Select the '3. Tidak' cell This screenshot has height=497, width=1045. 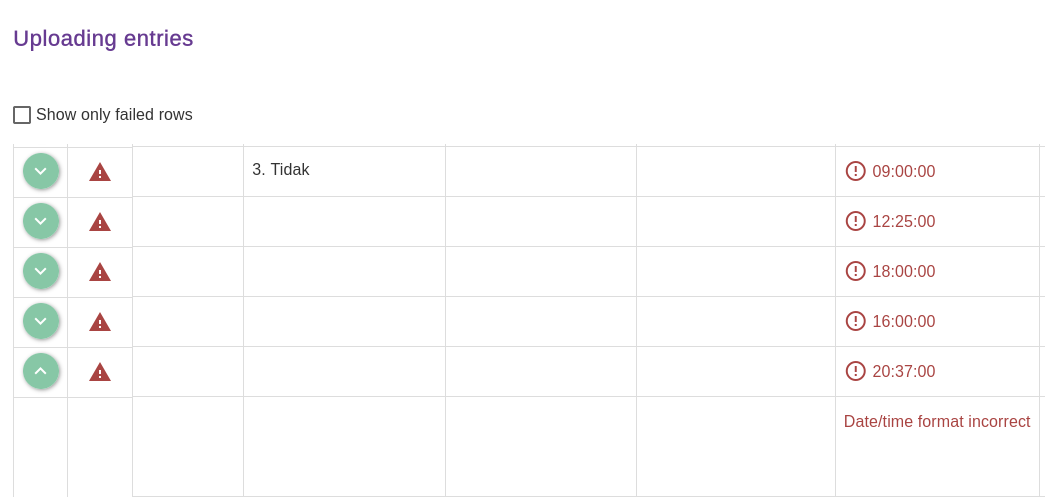(281, 170)
